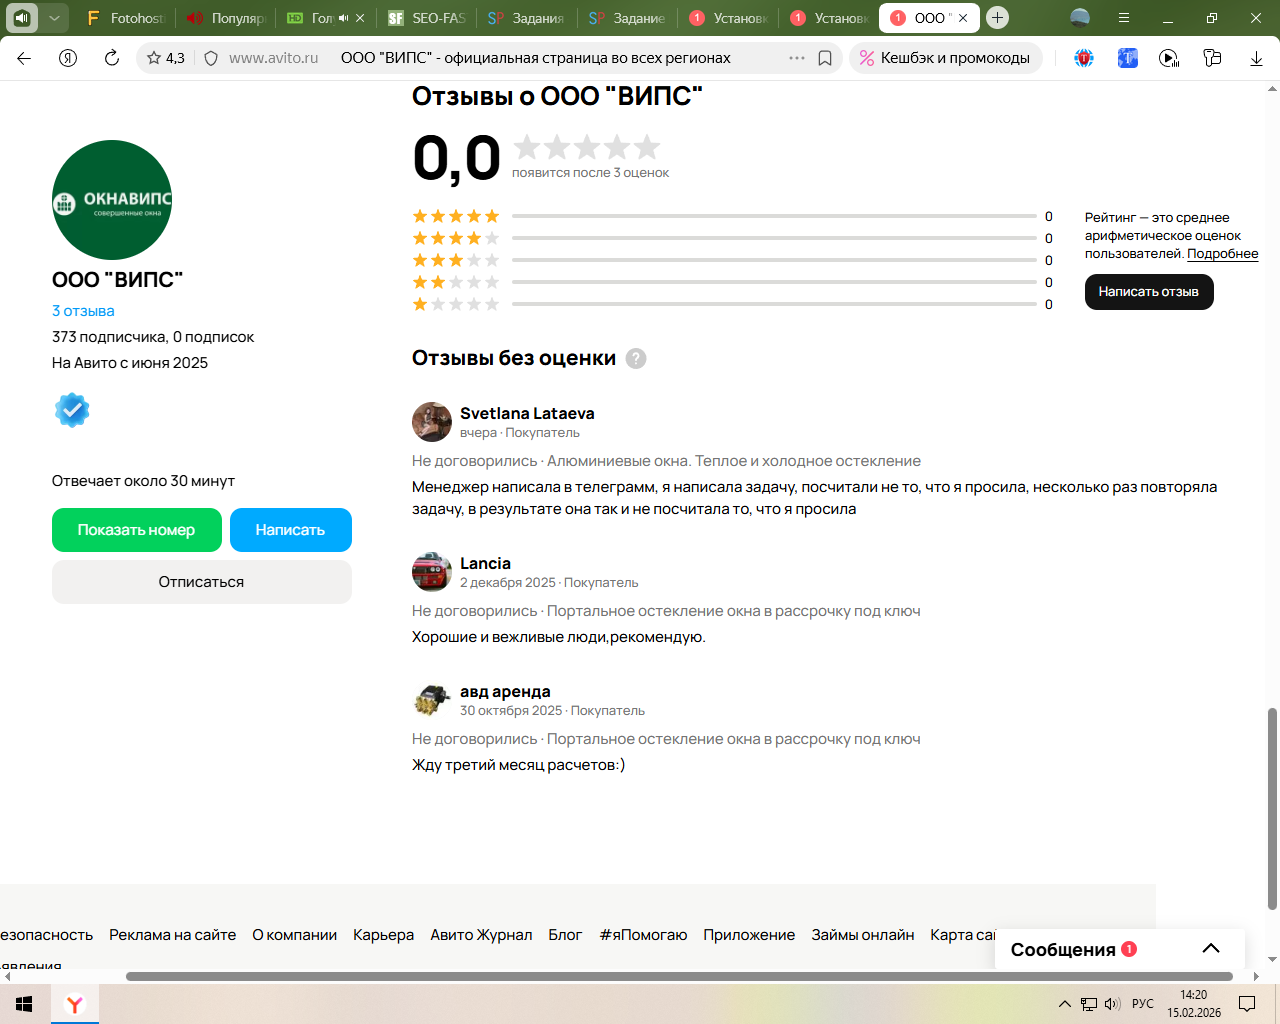Open the Карьера footer link
Viewport: 1280px width, 1024px height.
coord(384,935)
